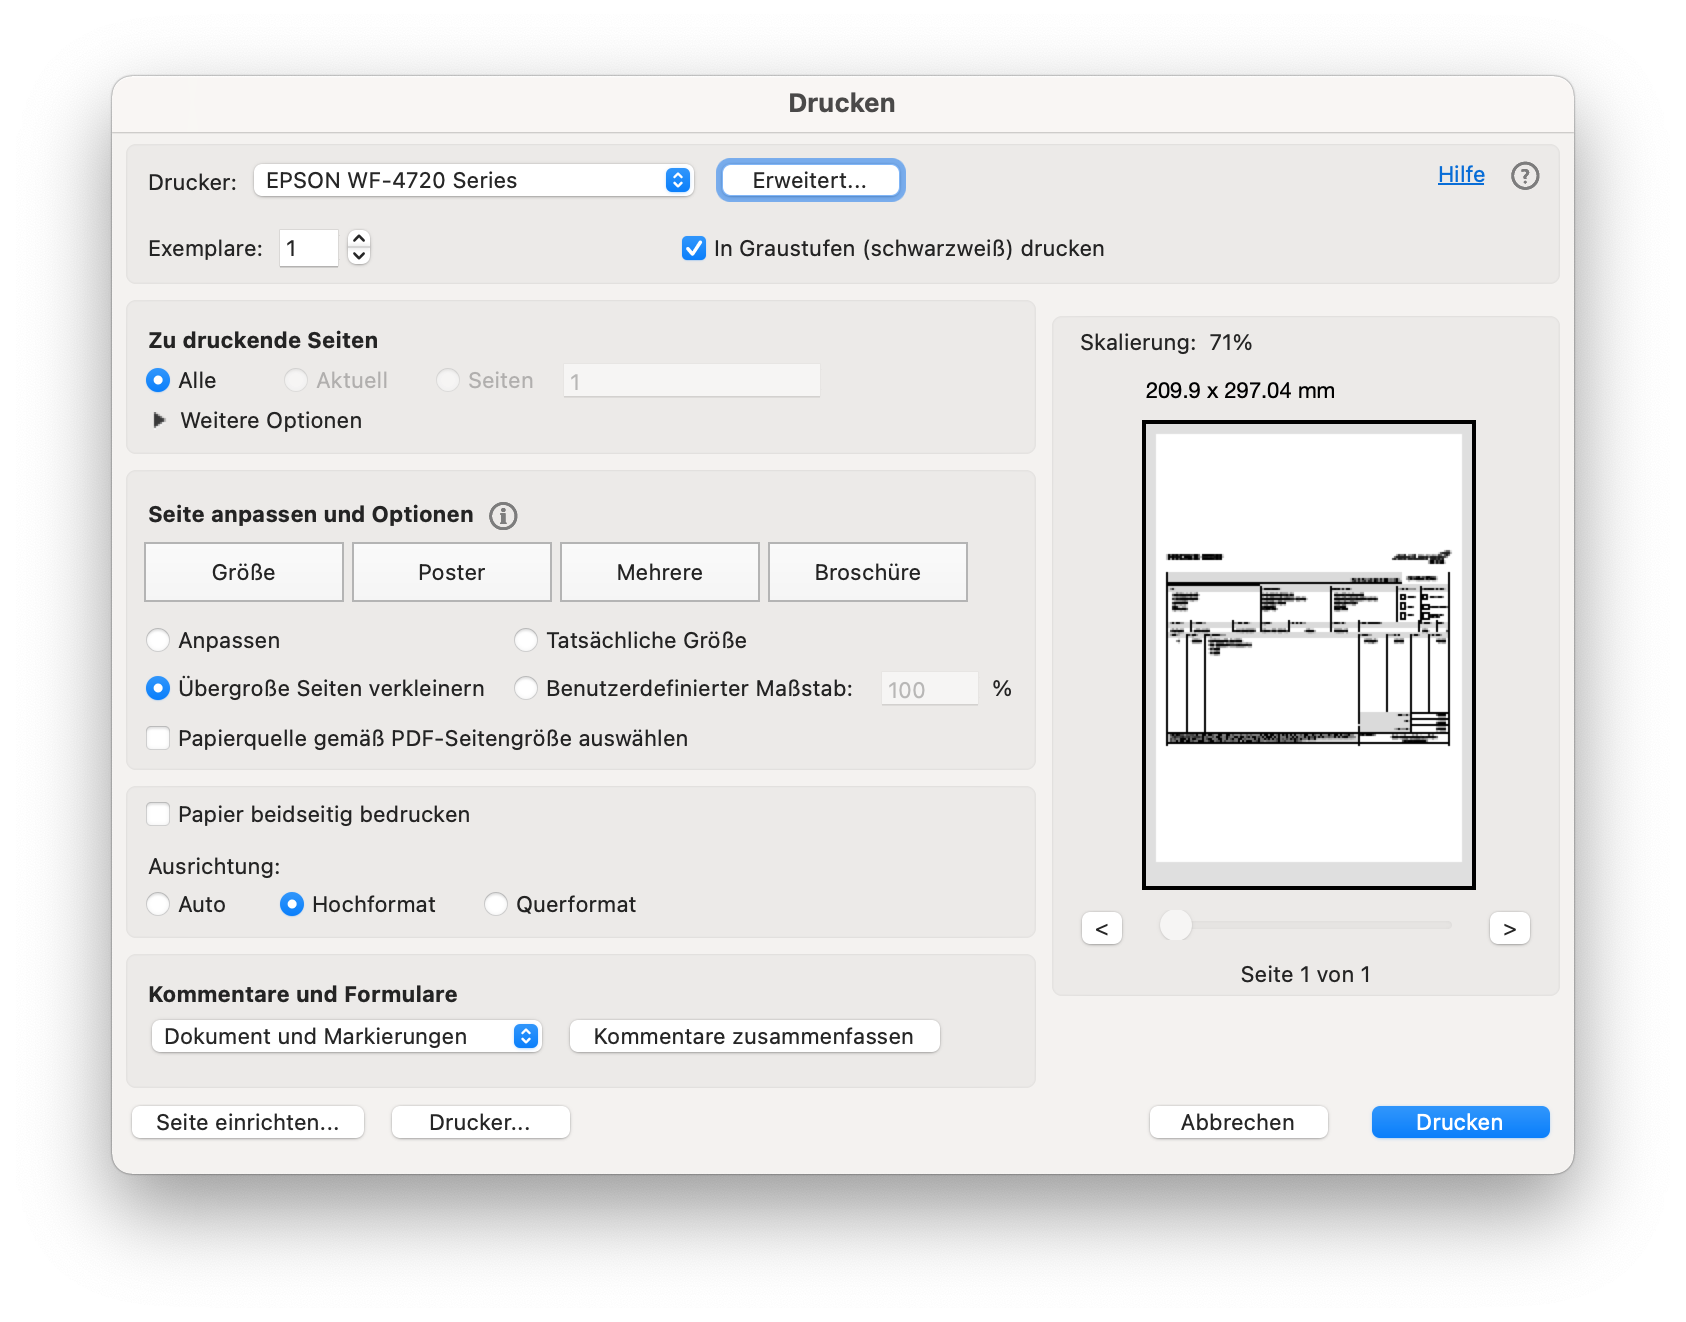Click "Drucken" to start printing
Viewport: 1686px width, 1322px height.
(1459, 1122)
